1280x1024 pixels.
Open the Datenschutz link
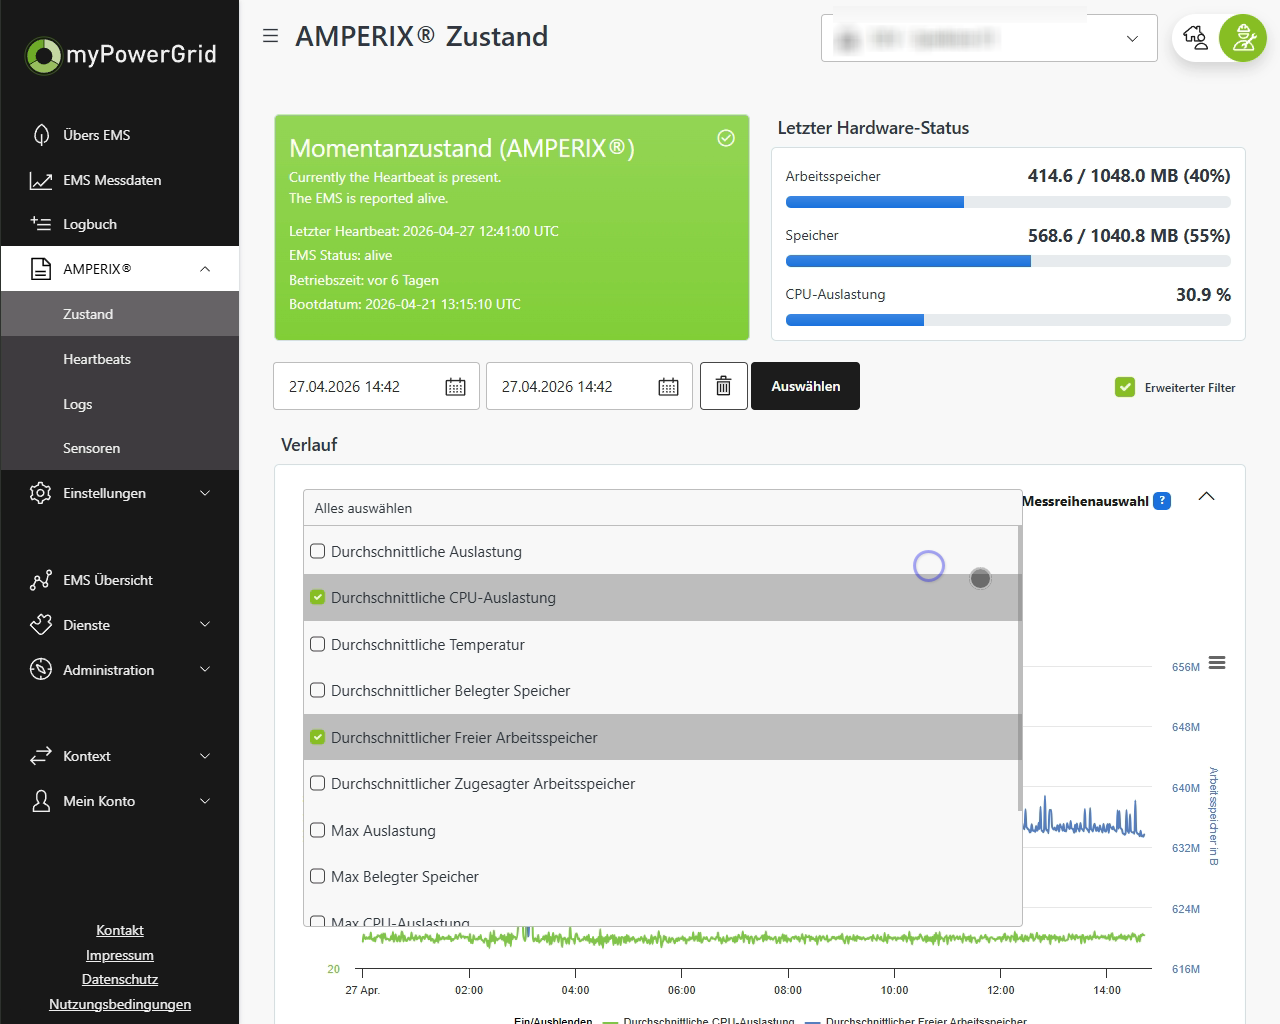[120, 979]
